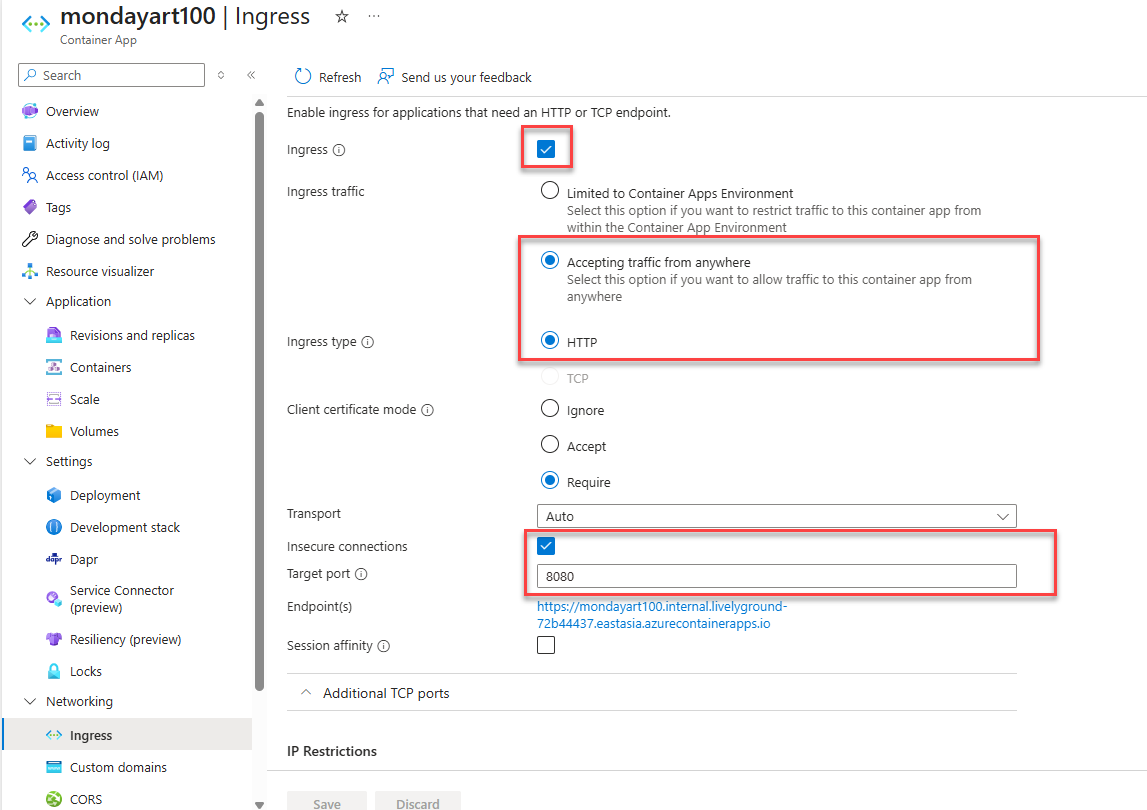Open Overview in the sidebar menu
The width and height of the screenshot is (1147, 810).
(x=72, y=111)
